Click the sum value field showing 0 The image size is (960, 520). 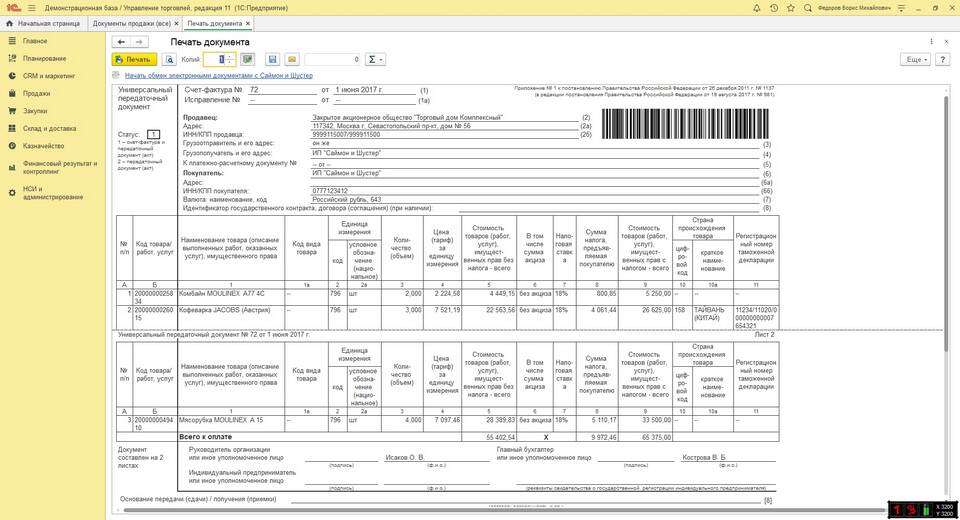click(332, 59)
